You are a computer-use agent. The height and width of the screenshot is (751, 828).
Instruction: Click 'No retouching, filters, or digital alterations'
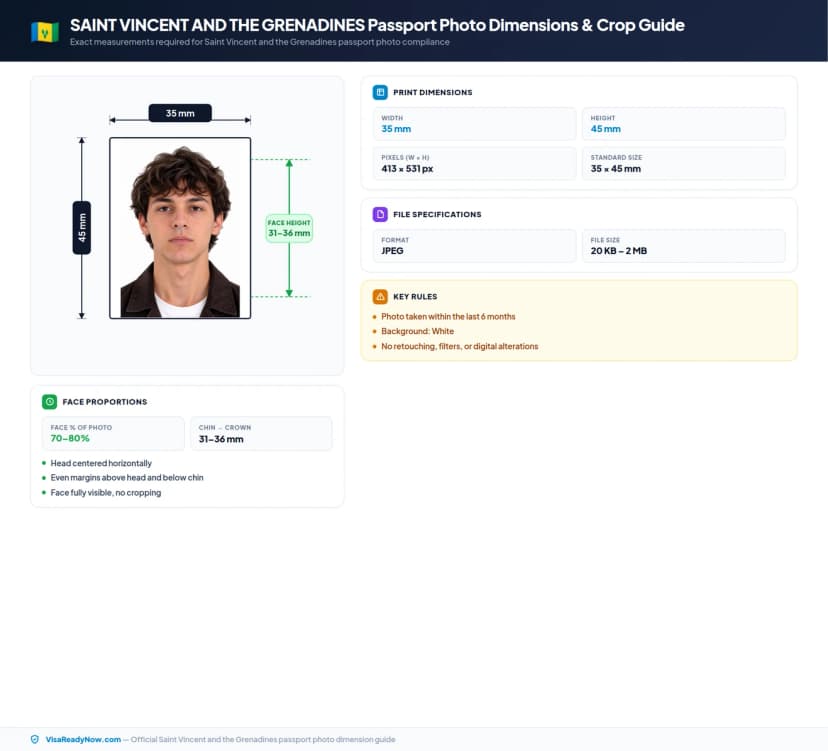pos(459,346)
